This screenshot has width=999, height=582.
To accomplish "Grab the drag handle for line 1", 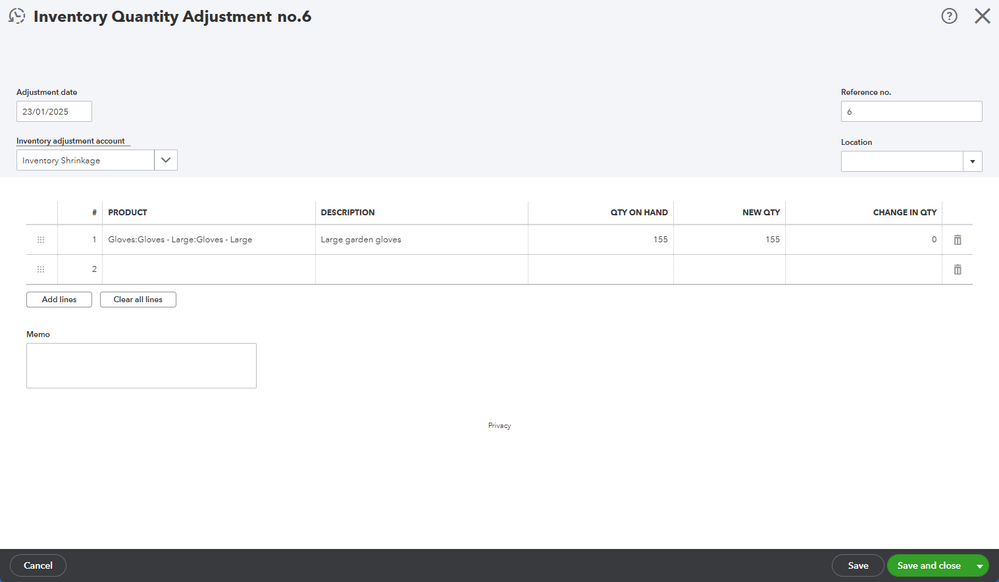I will (x=41, y=240).
